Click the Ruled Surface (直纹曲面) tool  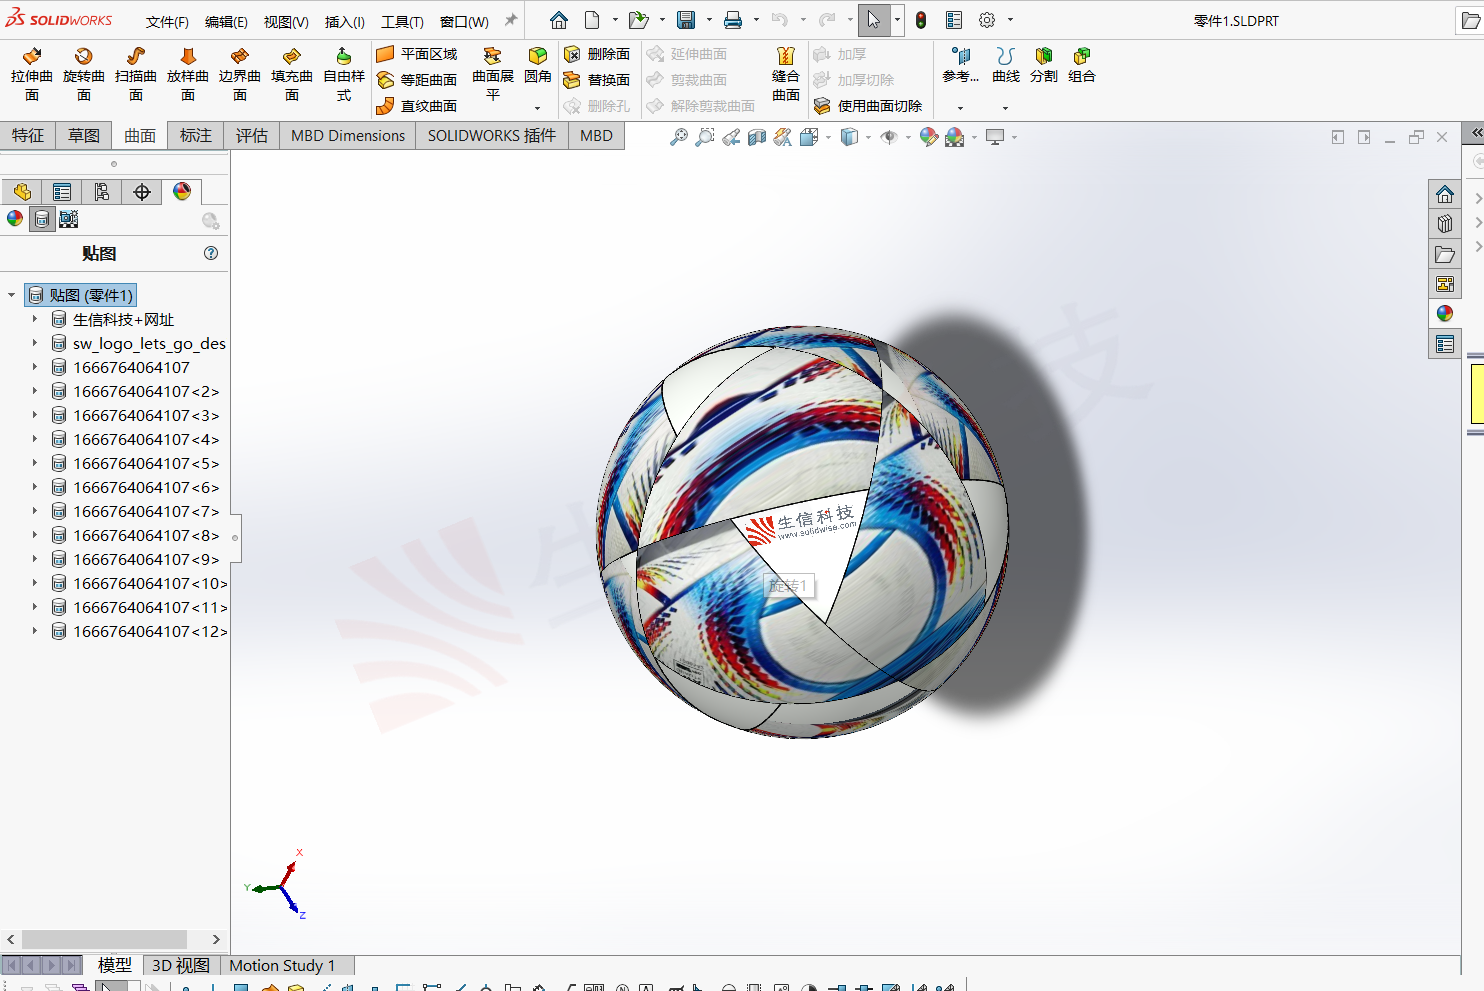[x=417, y=106]
